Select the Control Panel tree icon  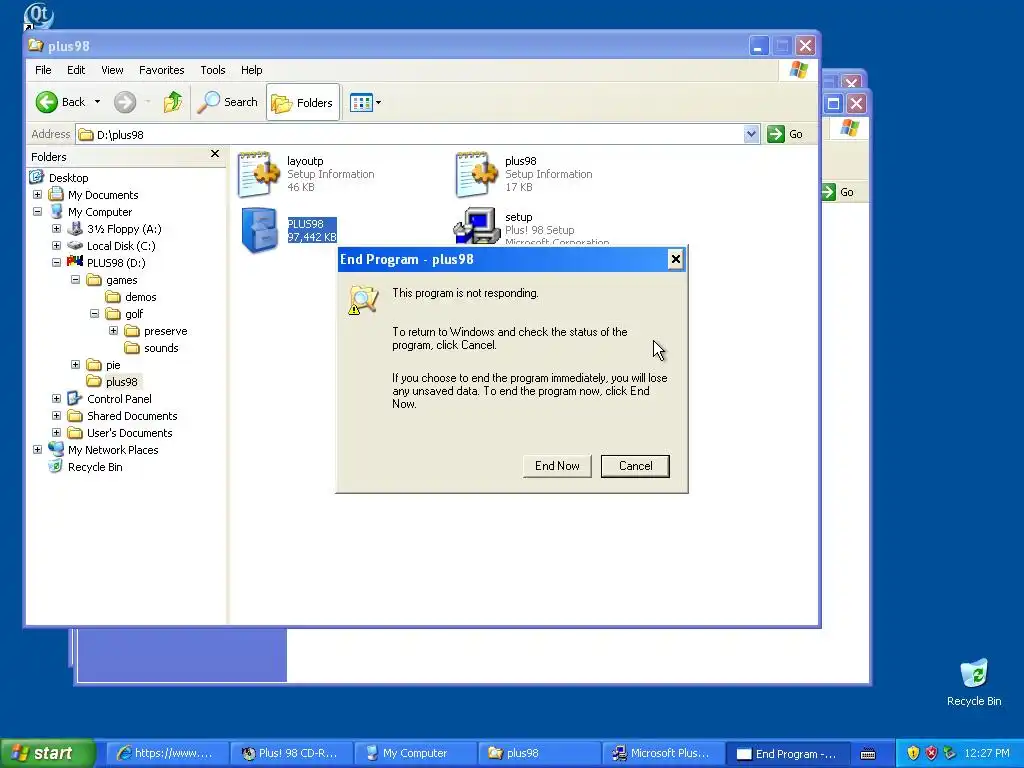[x=74, y=398]
